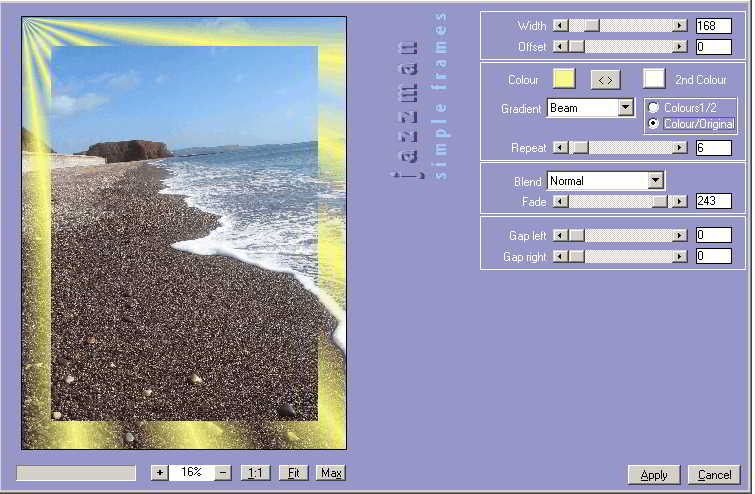The width and height of the screenshot is (755, 494).
Task: Click the zoom out minus button
Action: 223,473
